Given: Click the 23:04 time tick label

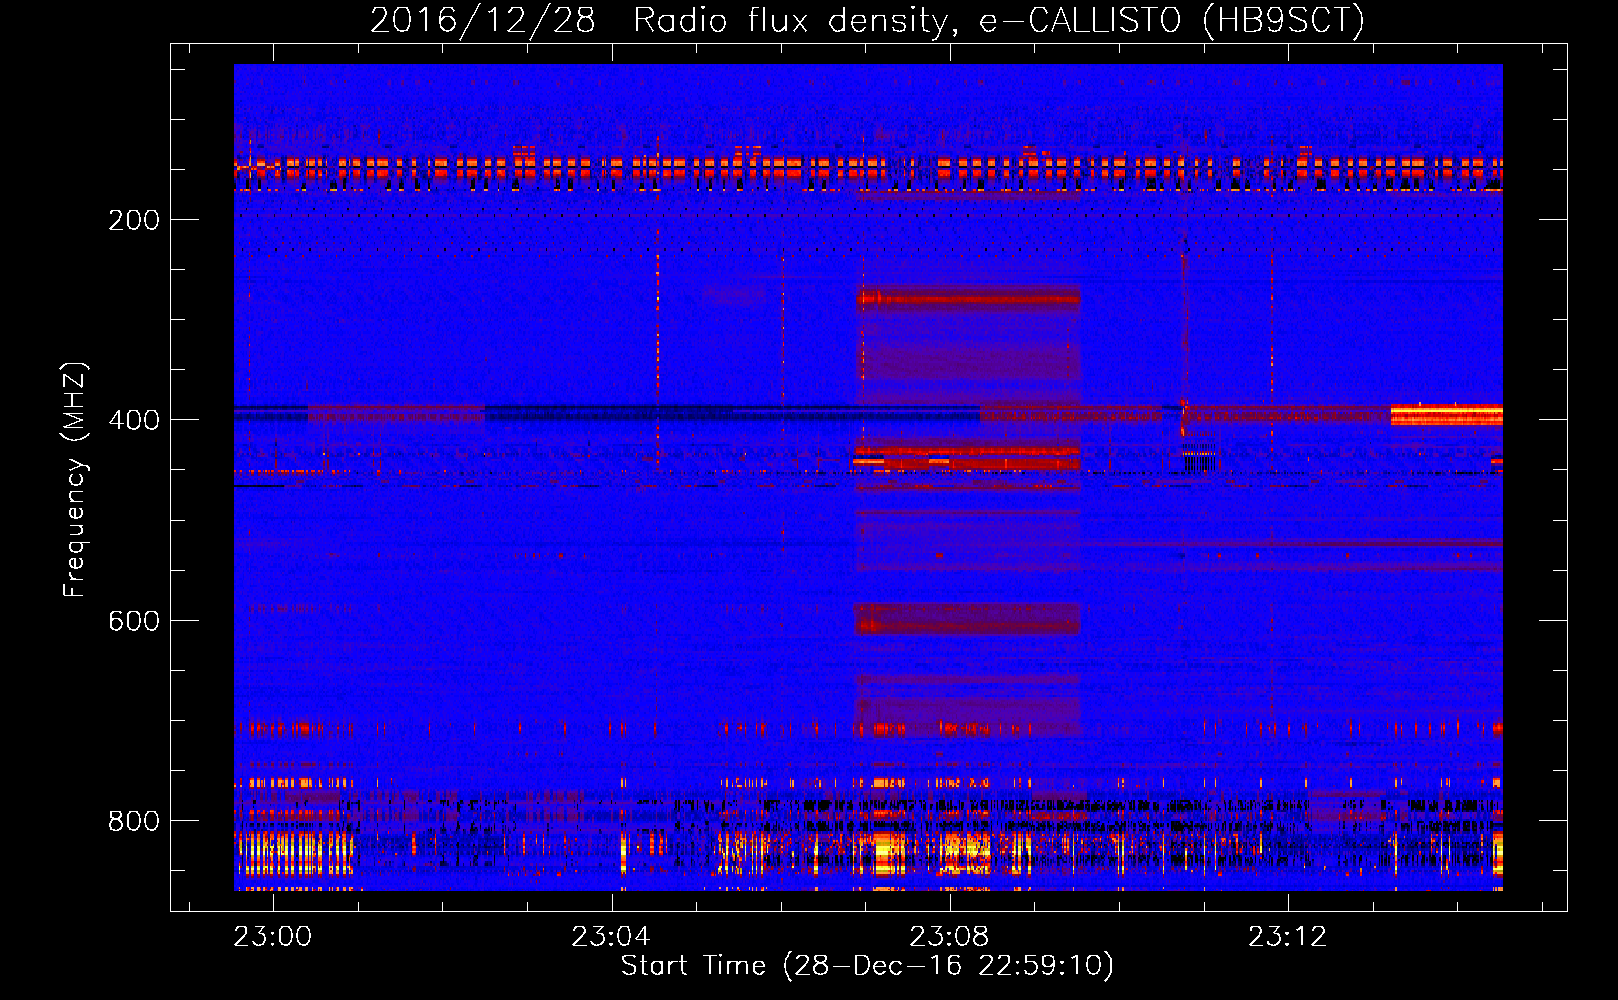Looking at the screenshot, I should pyautogui.click(x=611, y=936).
